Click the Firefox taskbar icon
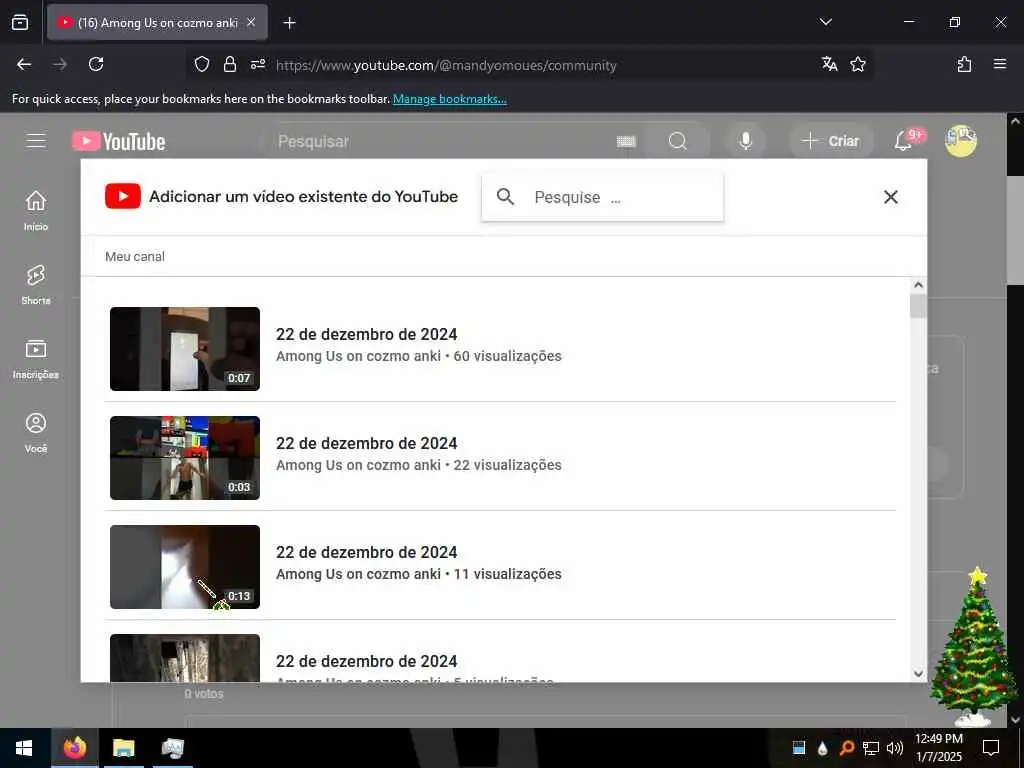 click(74, 748)
